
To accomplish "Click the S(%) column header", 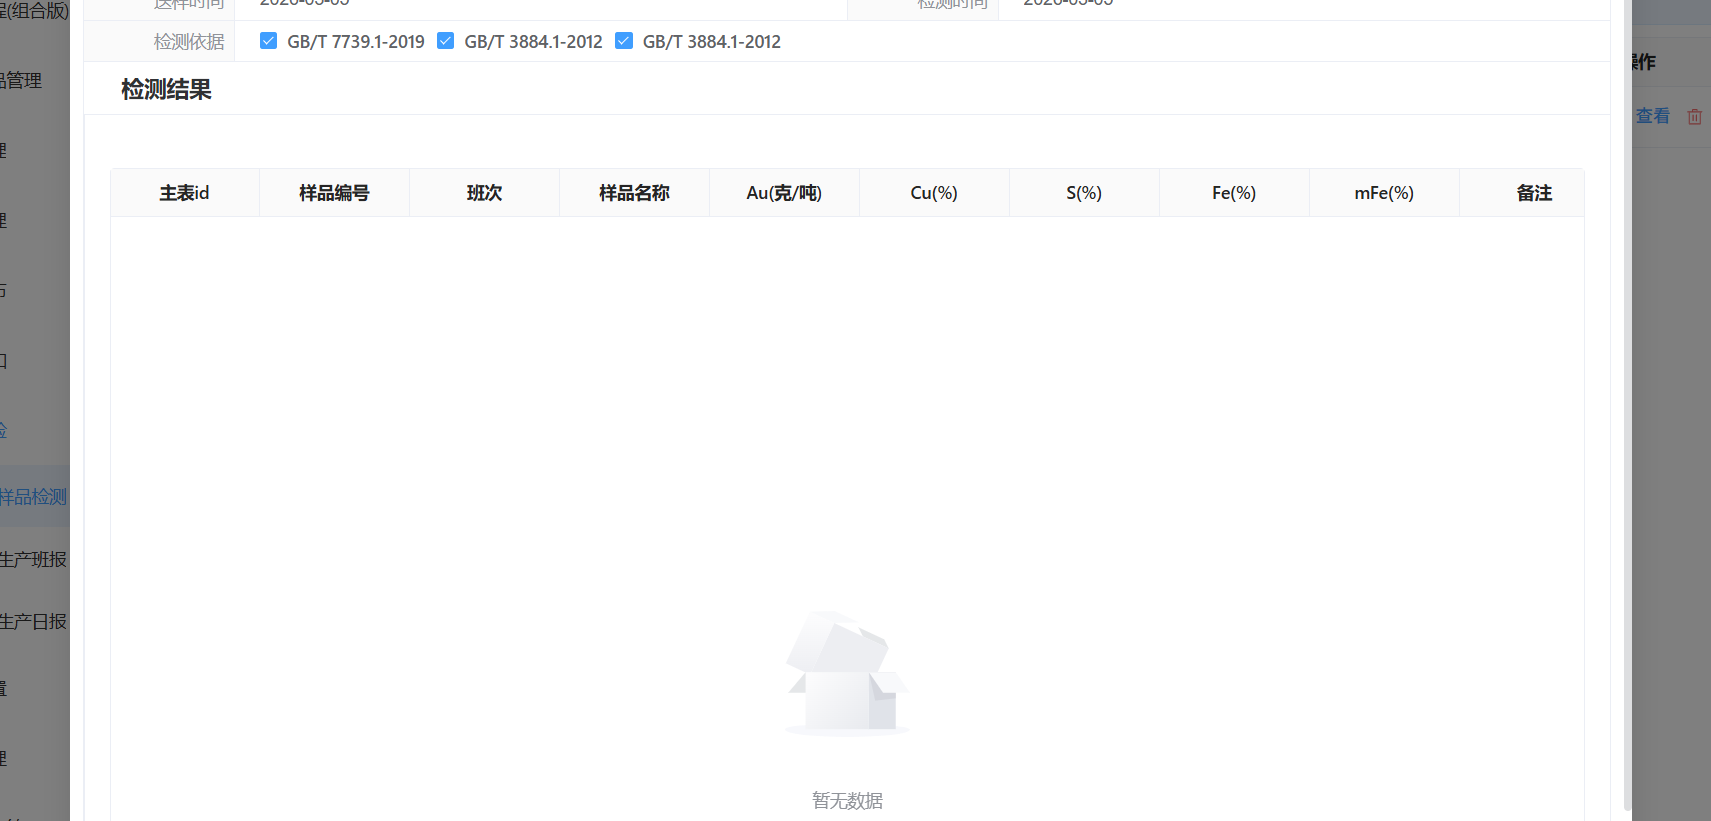I will 1084,193.
